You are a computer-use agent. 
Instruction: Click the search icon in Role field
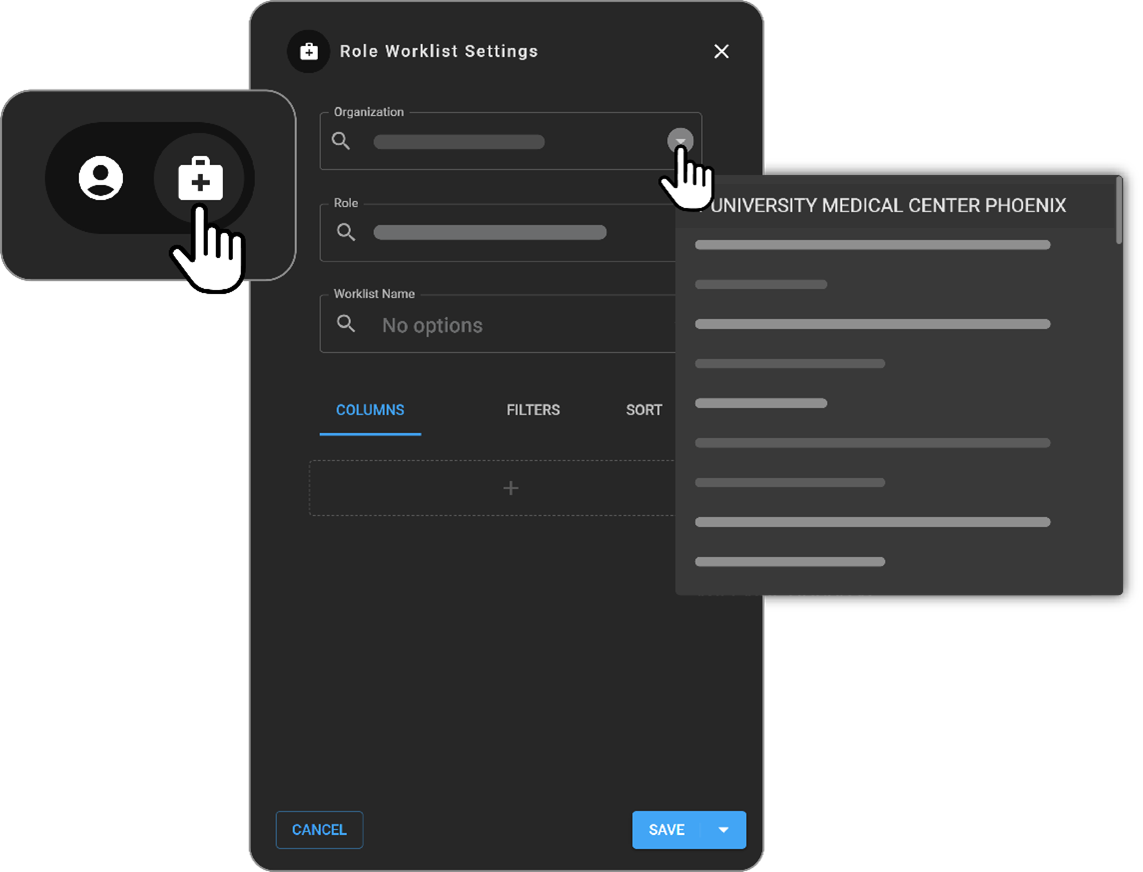click(346, 232)
